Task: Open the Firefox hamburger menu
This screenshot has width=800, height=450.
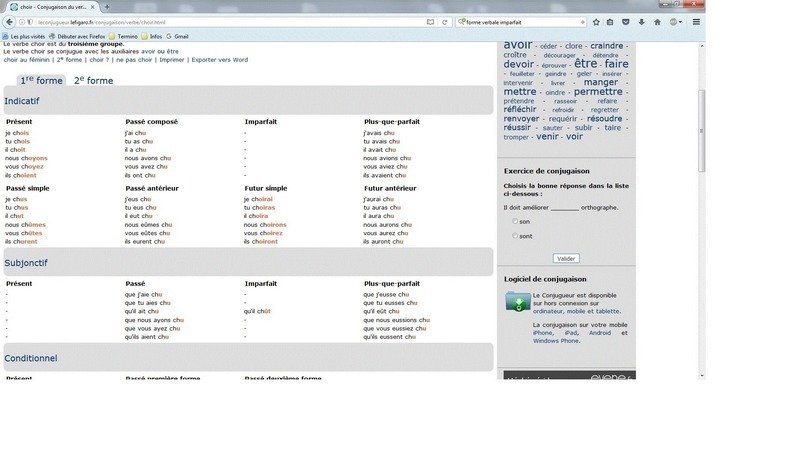Action: pyautogui.click(x=695, y=21)
